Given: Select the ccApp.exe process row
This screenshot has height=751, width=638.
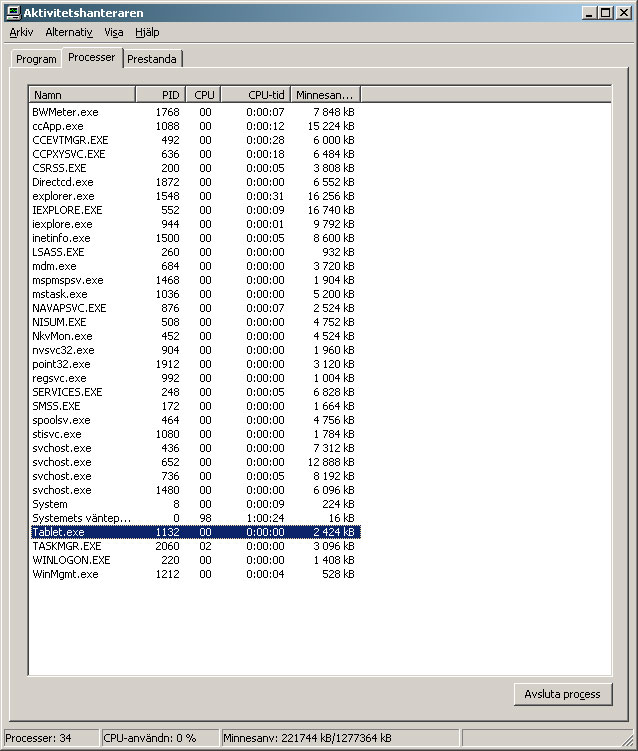Looking at the screenshot, I should [195, 126].
